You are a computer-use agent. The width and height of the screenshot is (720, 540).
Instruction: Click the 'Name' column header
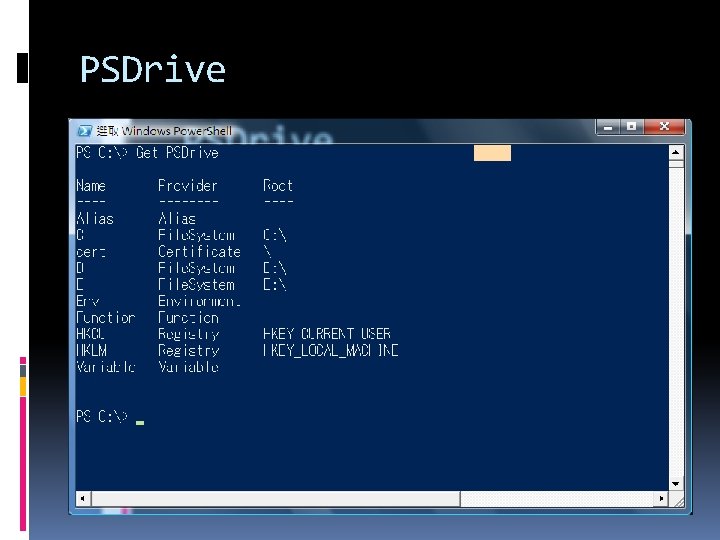(91, 186)
